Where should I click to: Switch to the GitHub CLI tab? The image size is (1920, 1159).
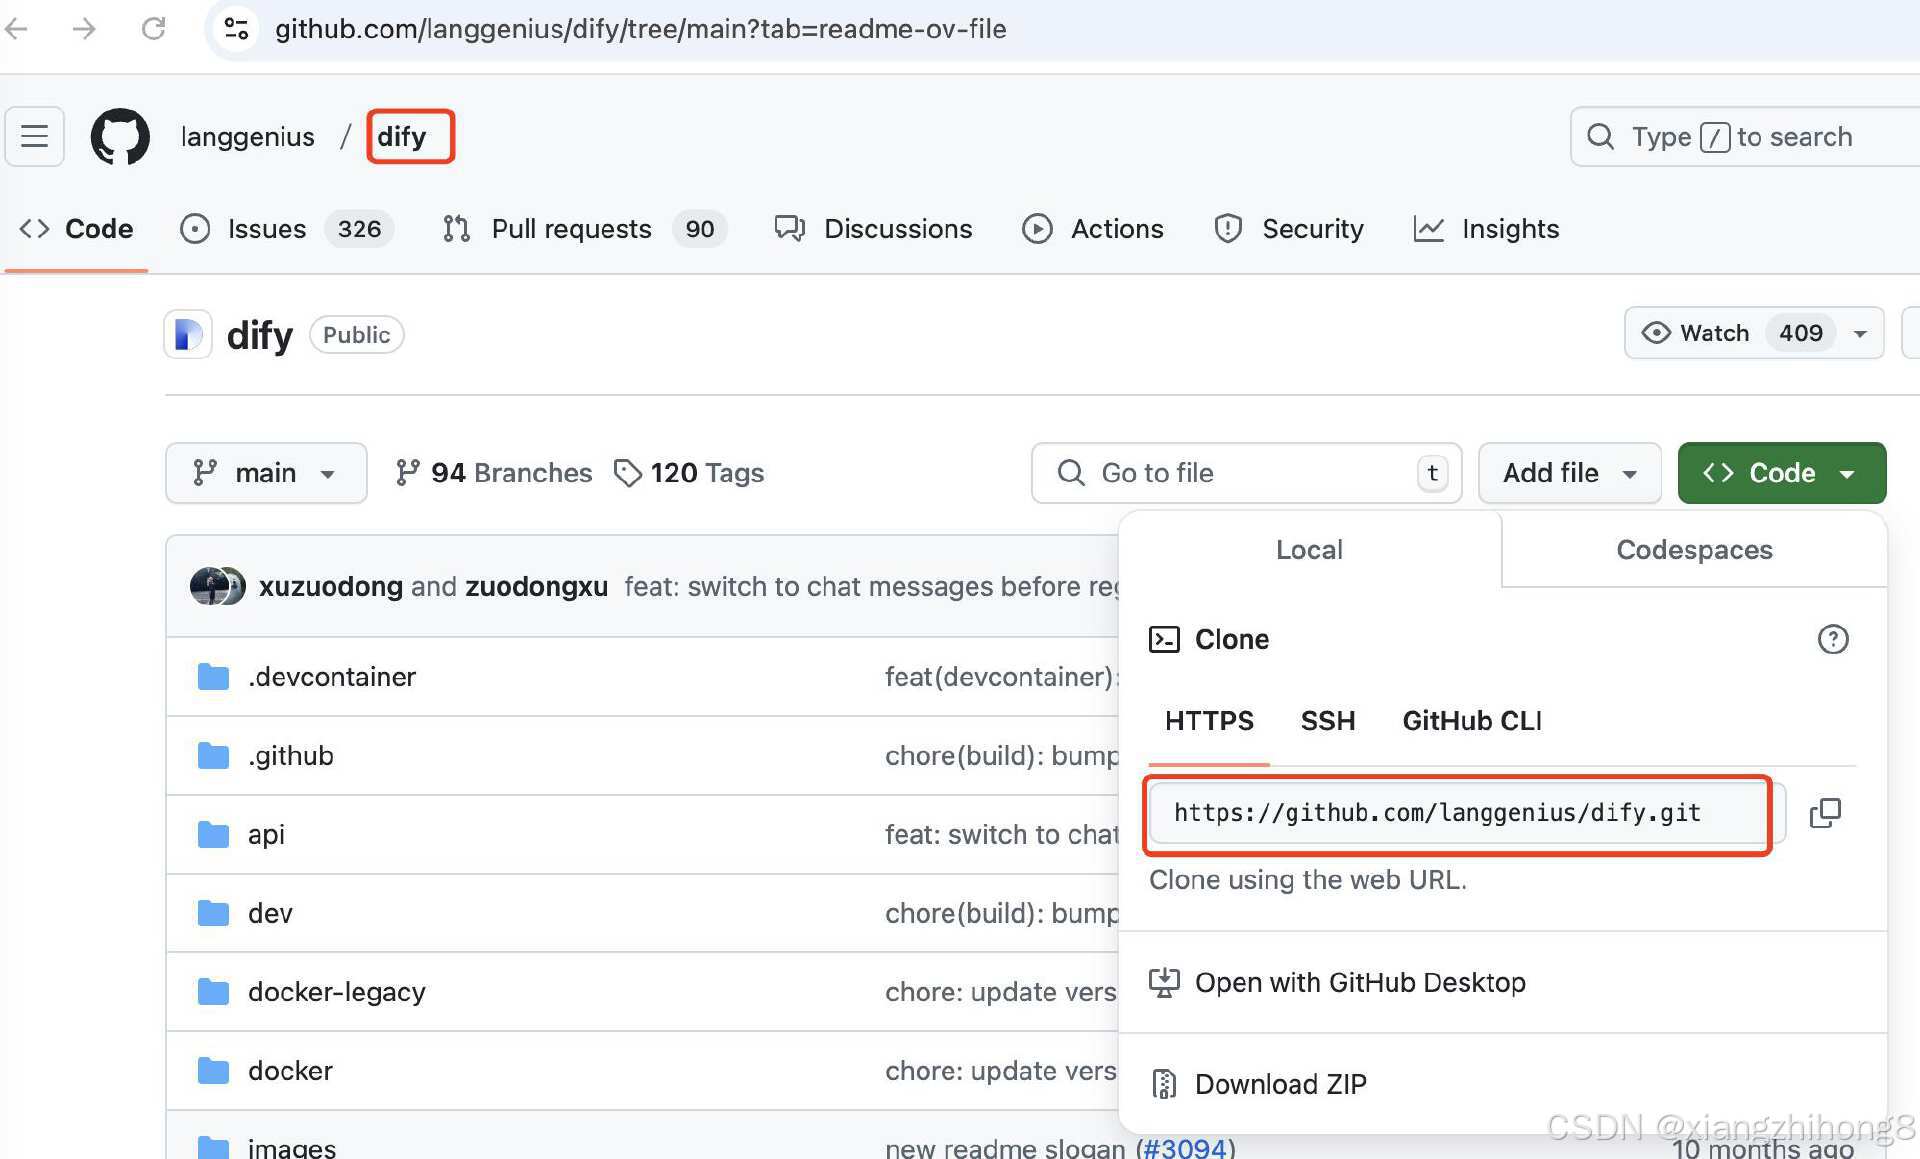(1471, 720)
